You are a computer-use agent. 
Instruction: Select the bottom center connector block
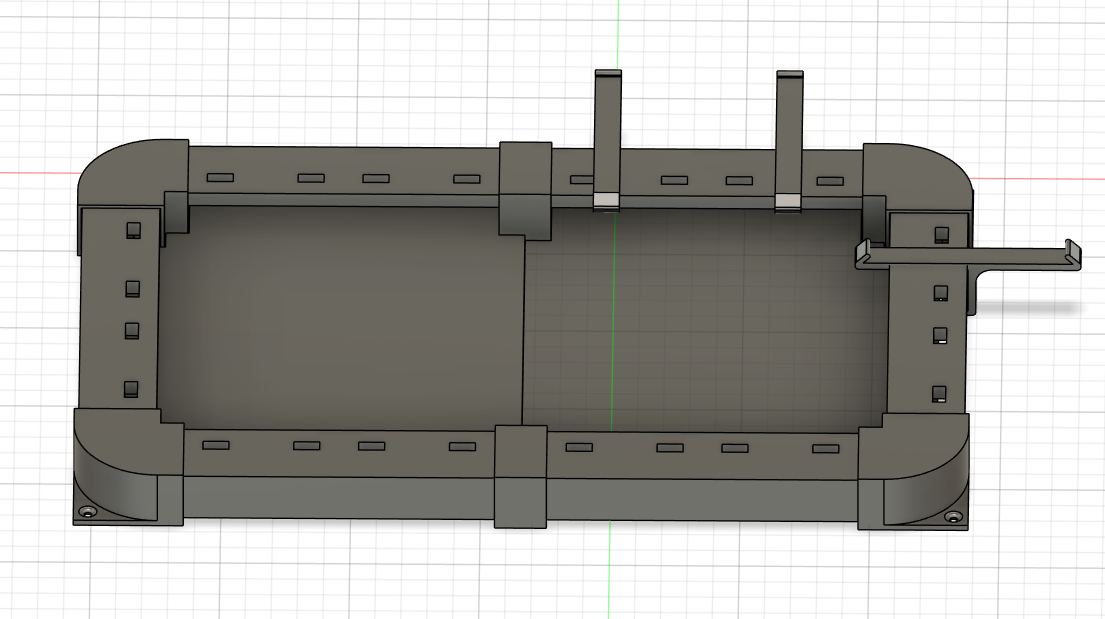521,477
